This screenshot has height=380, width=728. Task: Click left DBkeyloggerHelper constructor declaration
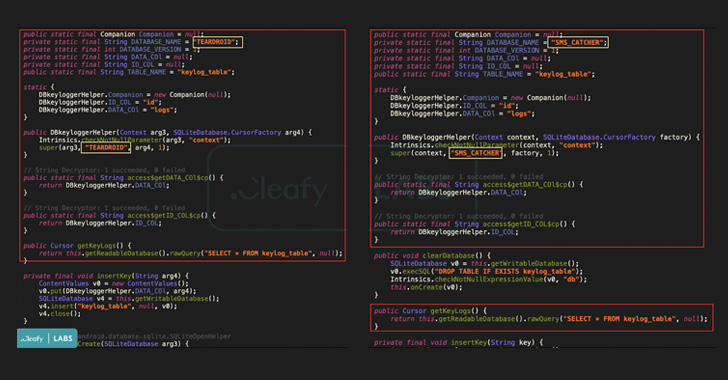(x=168, y=132)
